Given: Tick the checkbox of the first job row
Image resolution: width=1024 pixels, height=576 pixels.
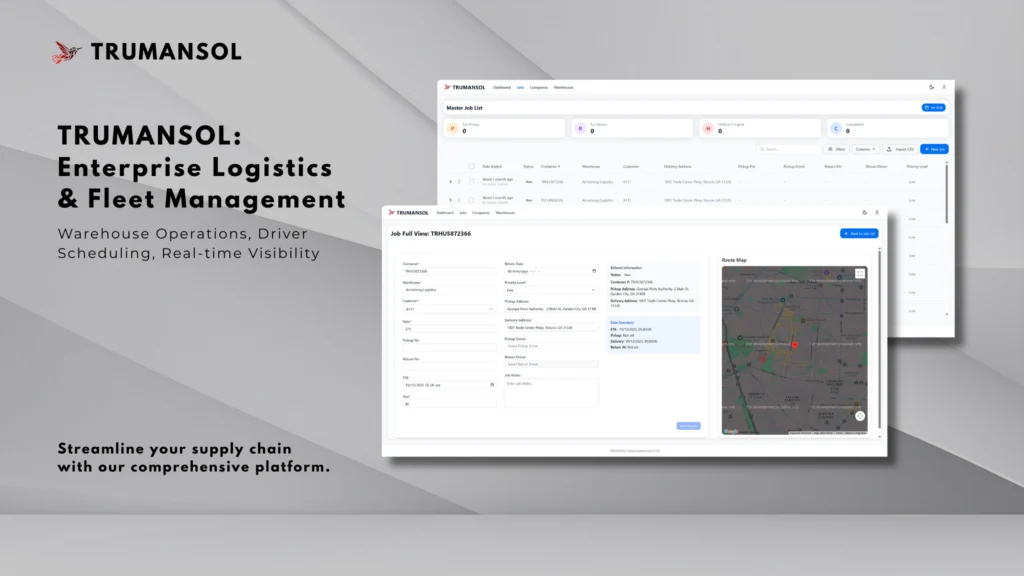Looking at the screenshot, I should (x=472, y=182).
